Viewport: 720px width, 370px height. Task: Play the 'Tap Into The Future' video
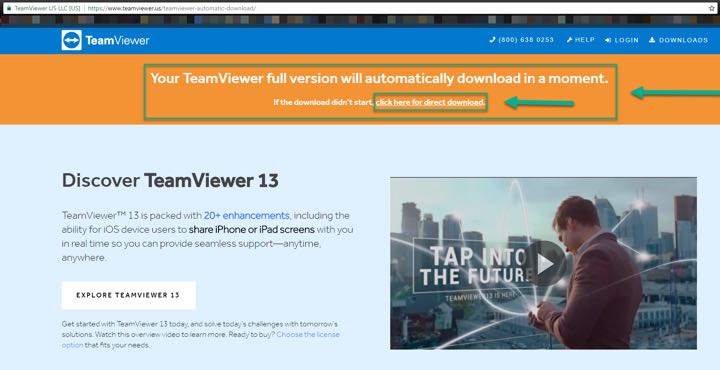(546, 264)
